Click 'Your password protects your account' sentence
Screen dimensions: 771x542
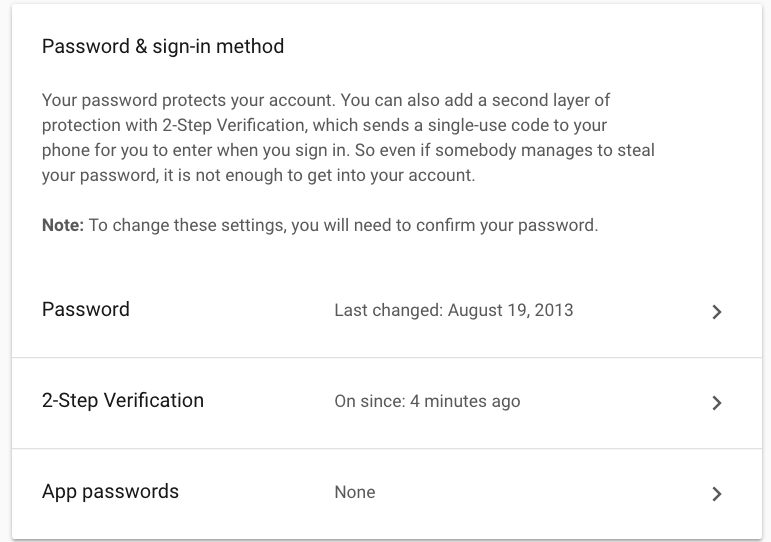(188, 100)
